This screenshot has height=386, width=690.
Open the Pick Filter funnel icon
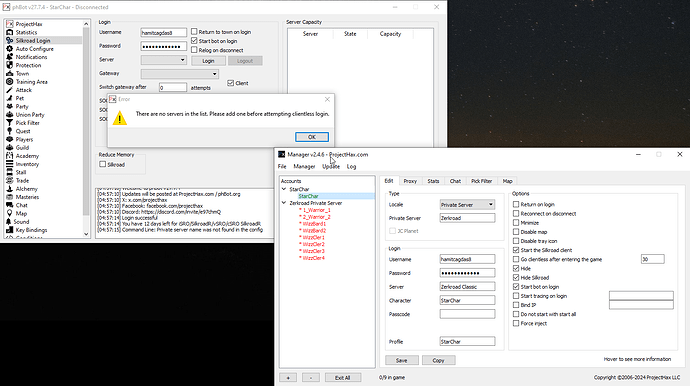click(x=10, y=123)
